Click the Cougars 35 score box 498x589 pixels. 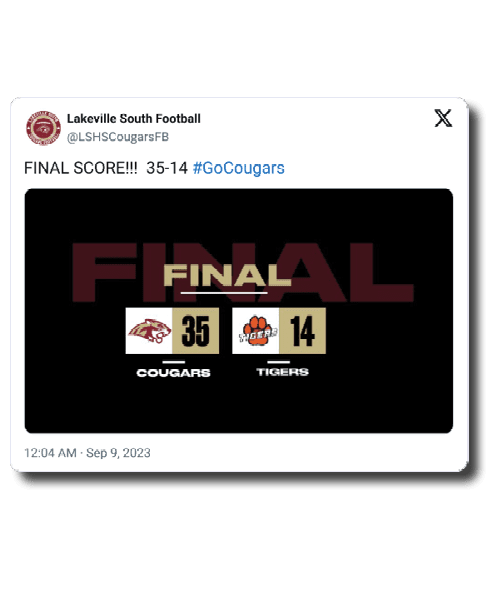click(x=196, y=331)
